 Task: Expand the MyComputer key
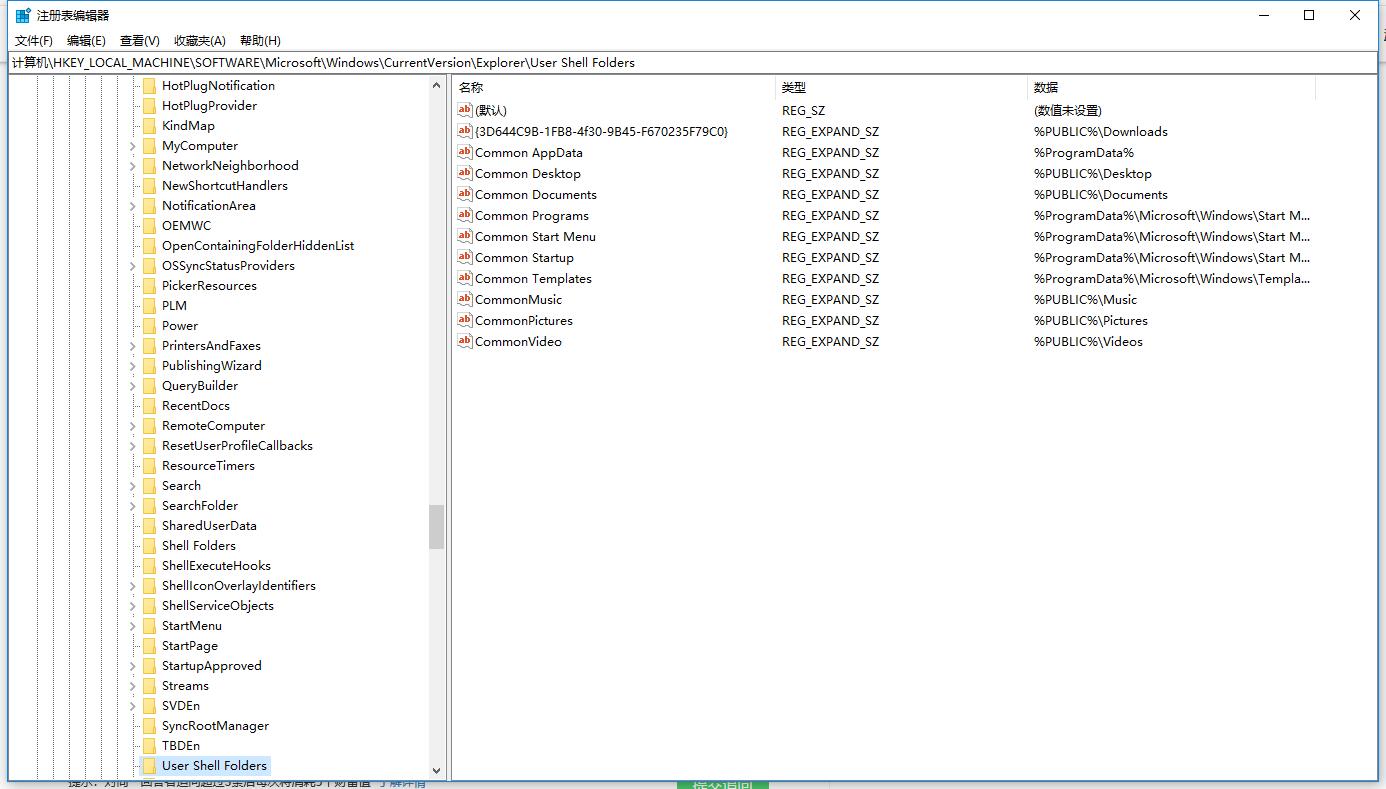[133, 146]
